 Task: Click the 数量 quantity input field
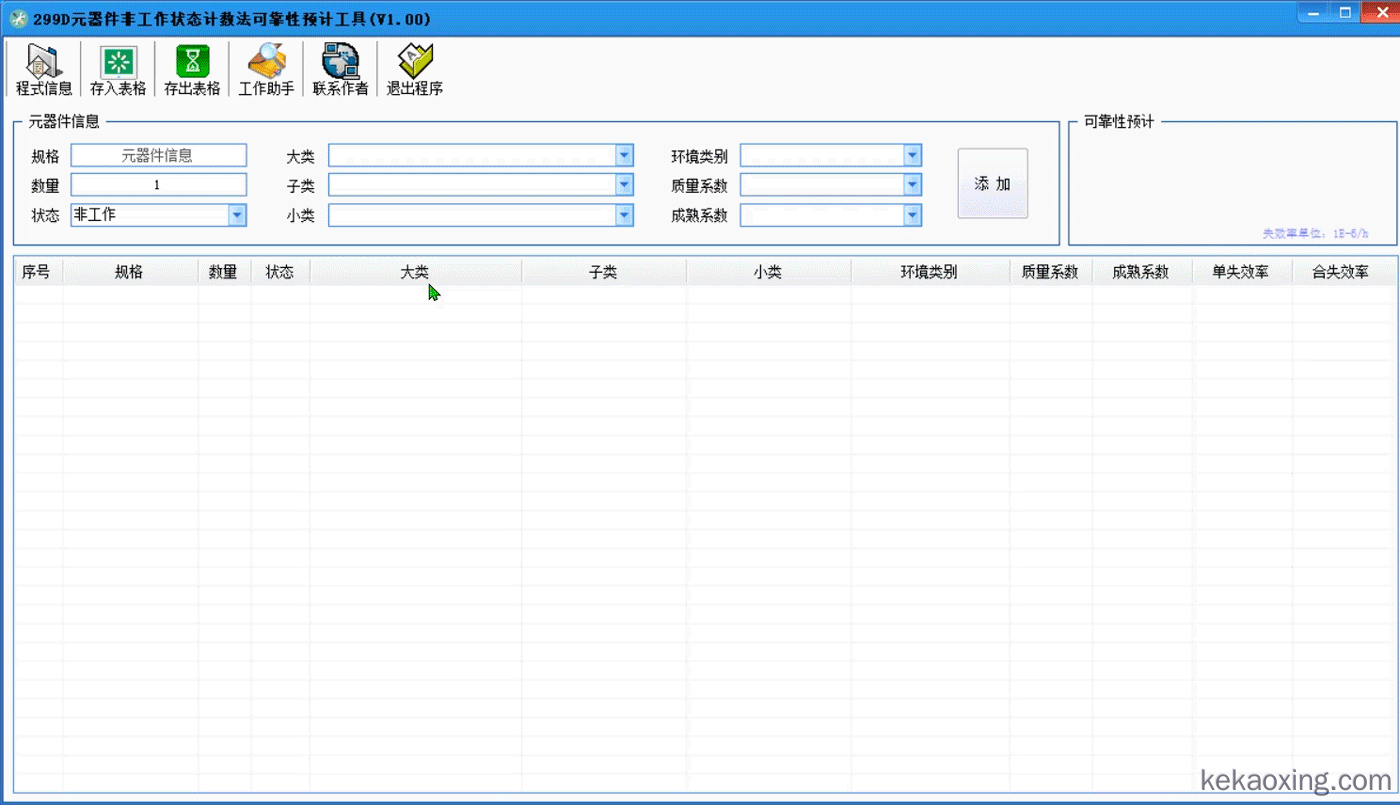[x=158, y=185]
